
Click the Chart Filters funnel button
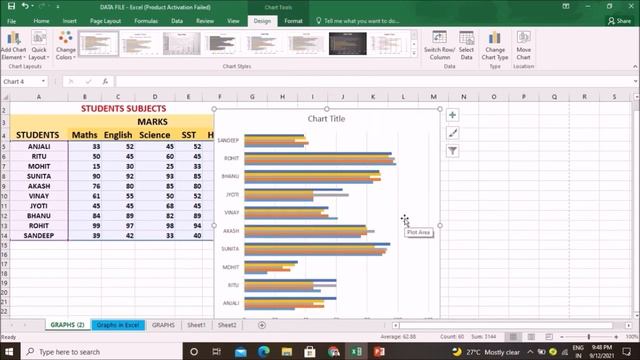pos(452,151)
